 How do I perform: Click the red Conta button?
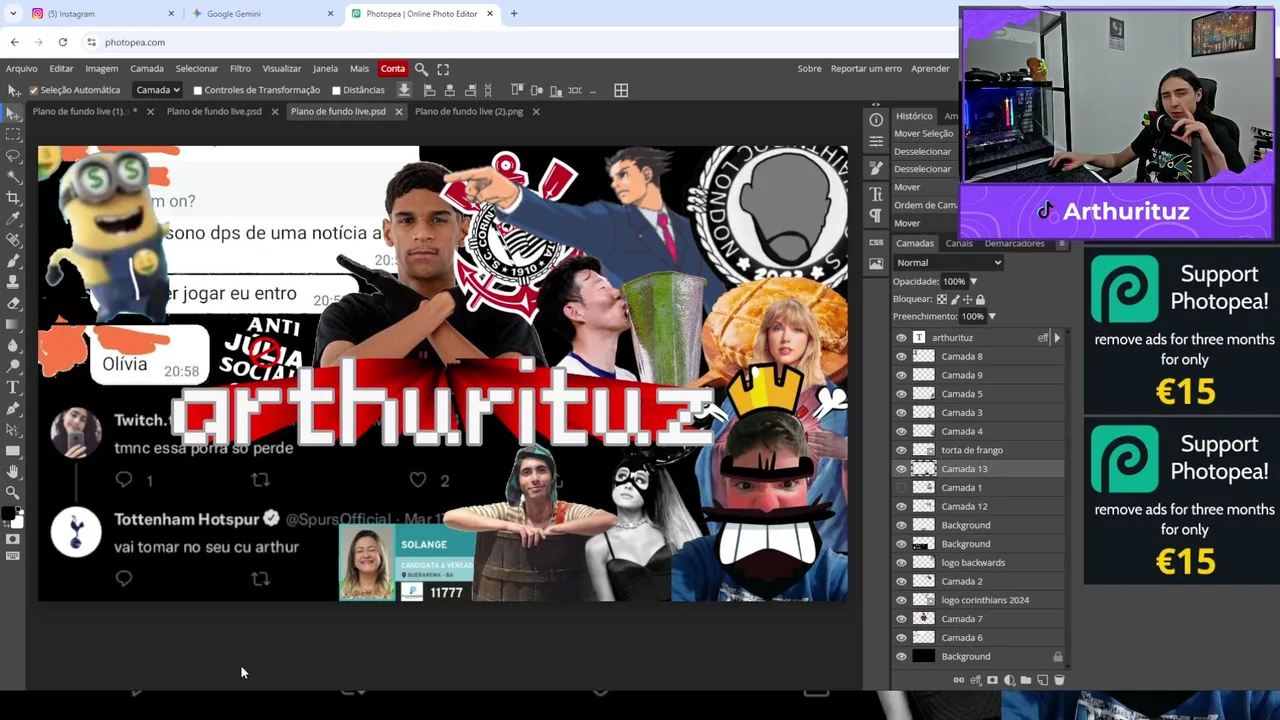pyautogui.click(x=393, y=69)
